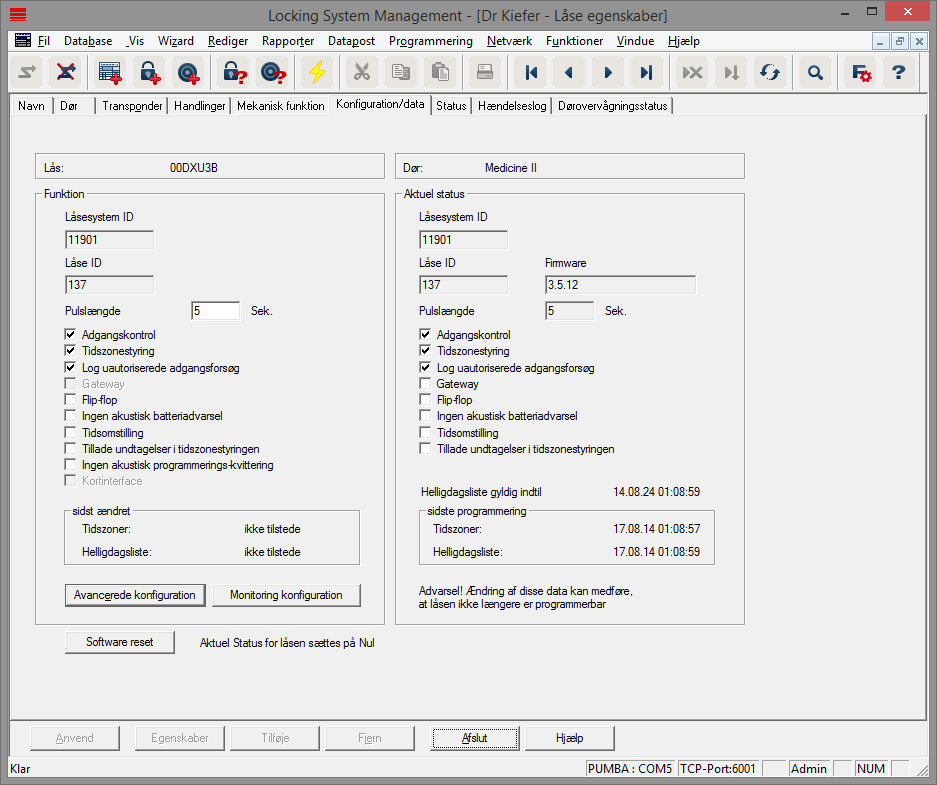Select the read transponder icon
The height and width of the screenshot is (785, 937).
pyautogui.click(x=272, y=72)
